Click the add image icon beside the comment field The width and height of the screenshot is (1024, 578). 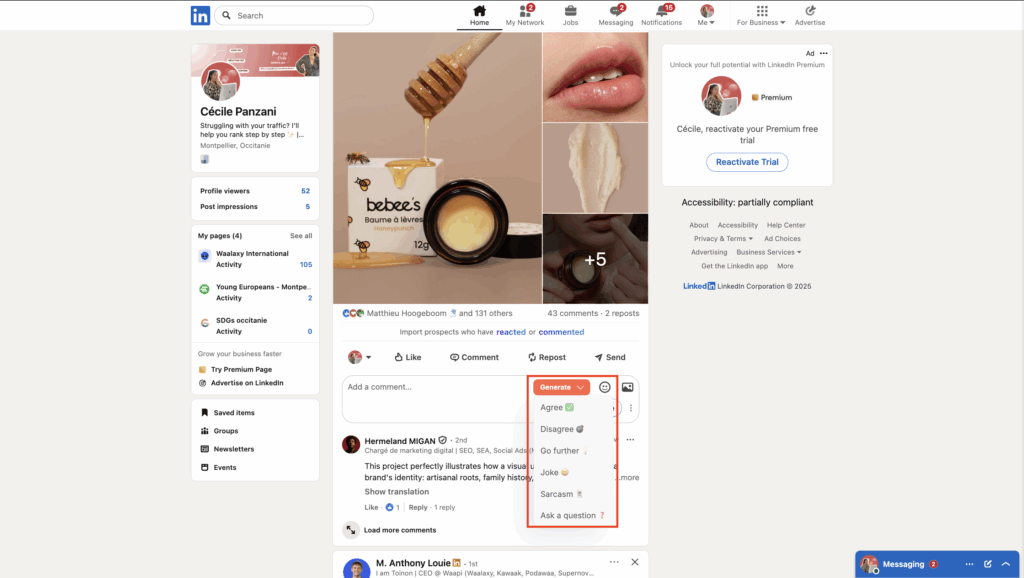click(x=625, y=387)
